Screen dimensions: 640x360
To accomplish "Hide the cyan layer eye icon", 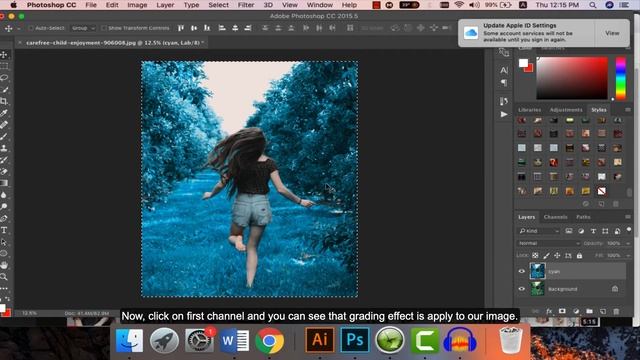I will (x=522, y=271).
